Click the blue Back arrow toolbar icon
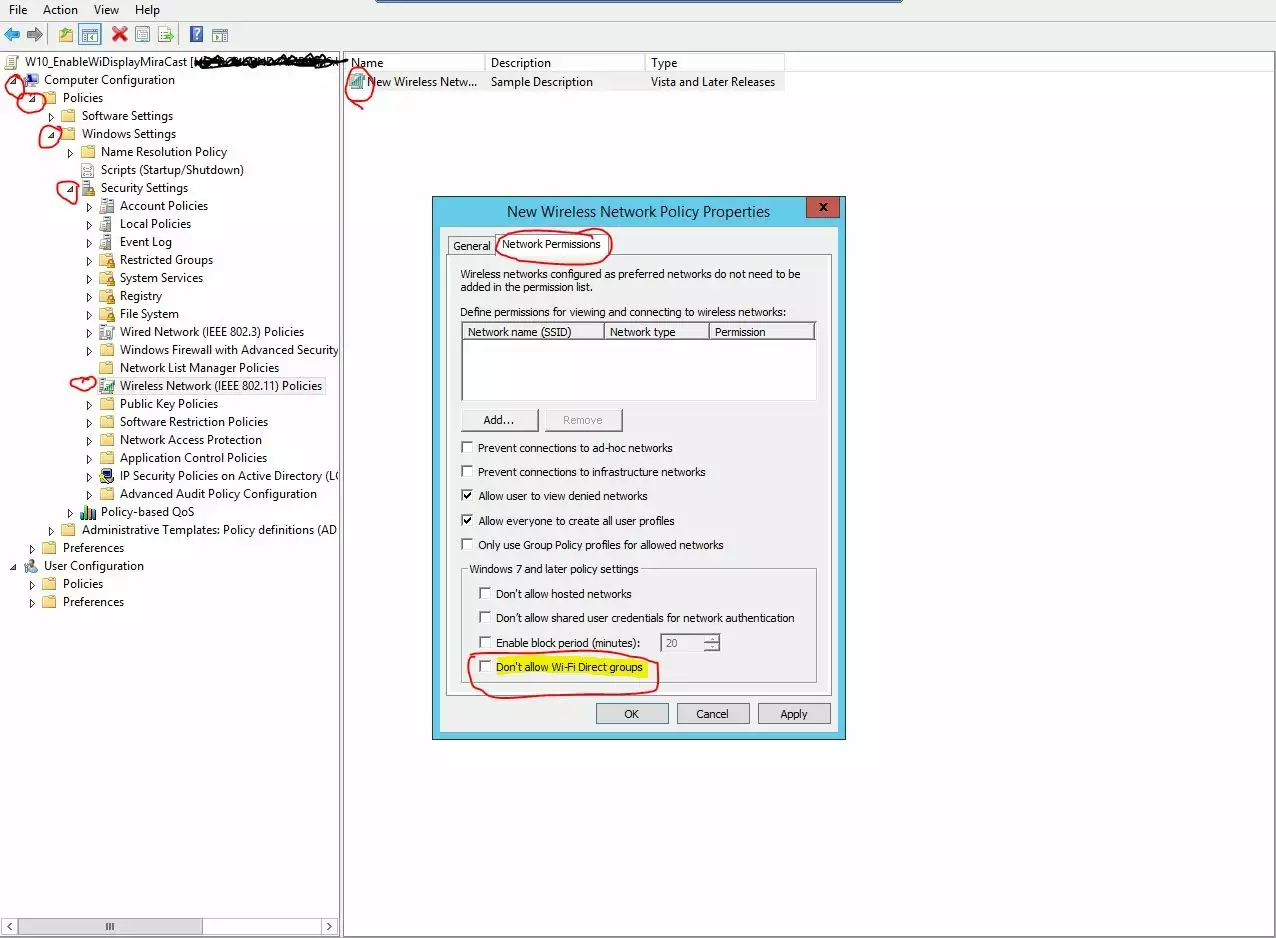 tap(12, 35)
